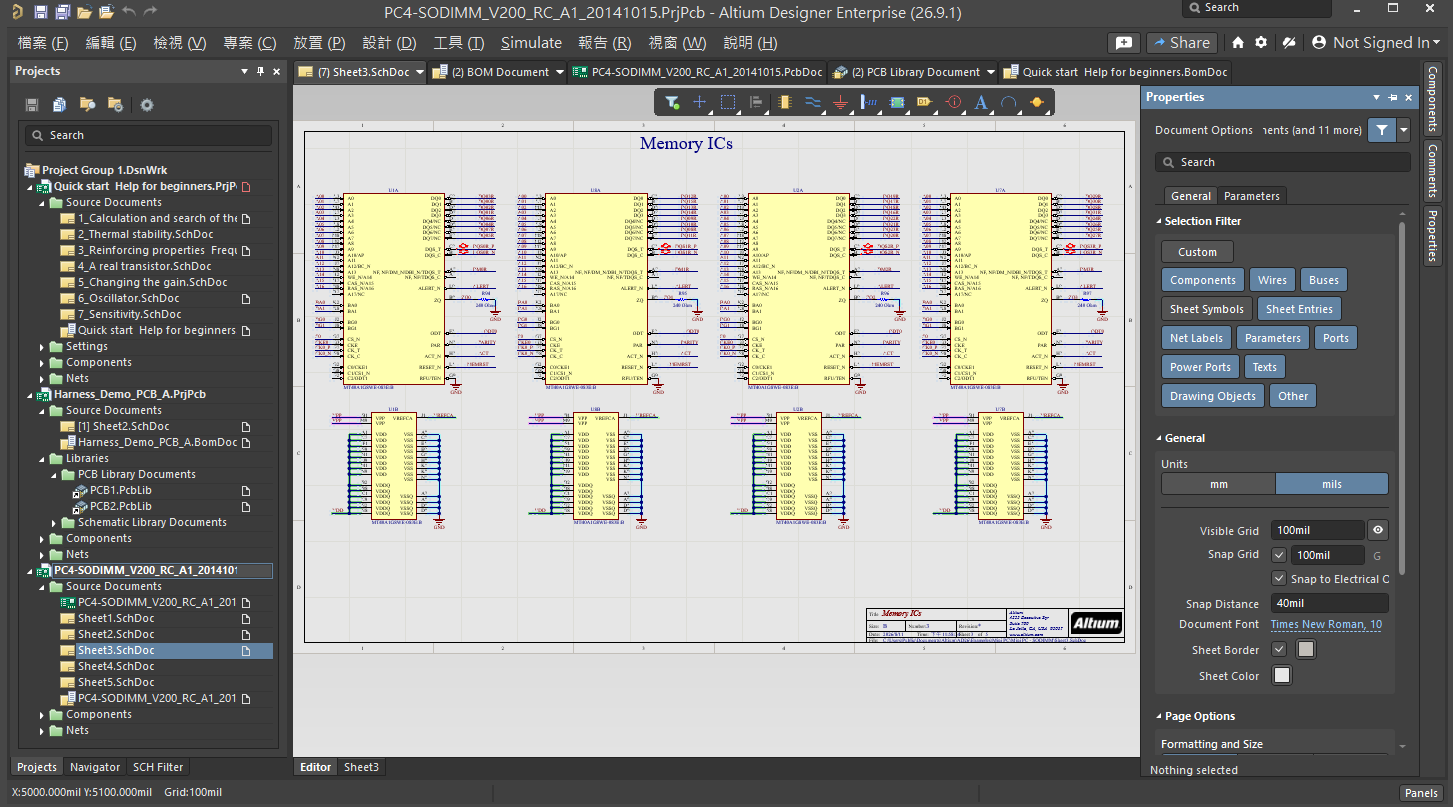The width and height of the screenshot is (1453, 807).
Task: Open the Simulate menu
Action: [x=531, y=43]
